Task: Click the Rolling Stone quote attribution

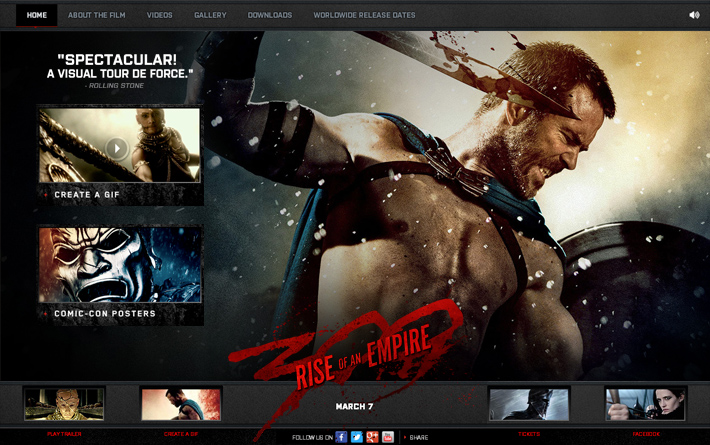Action: pos(116,86)
